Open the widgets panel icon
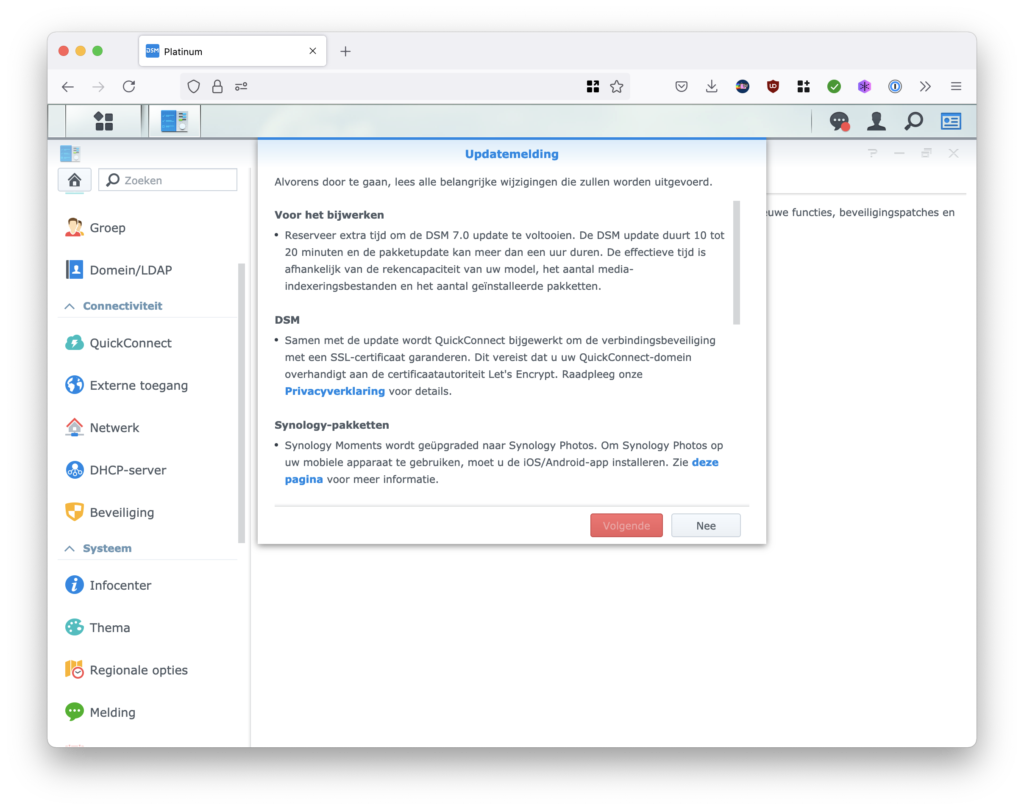The width and height of the screenshot is (1024, 810). [951, 122]
